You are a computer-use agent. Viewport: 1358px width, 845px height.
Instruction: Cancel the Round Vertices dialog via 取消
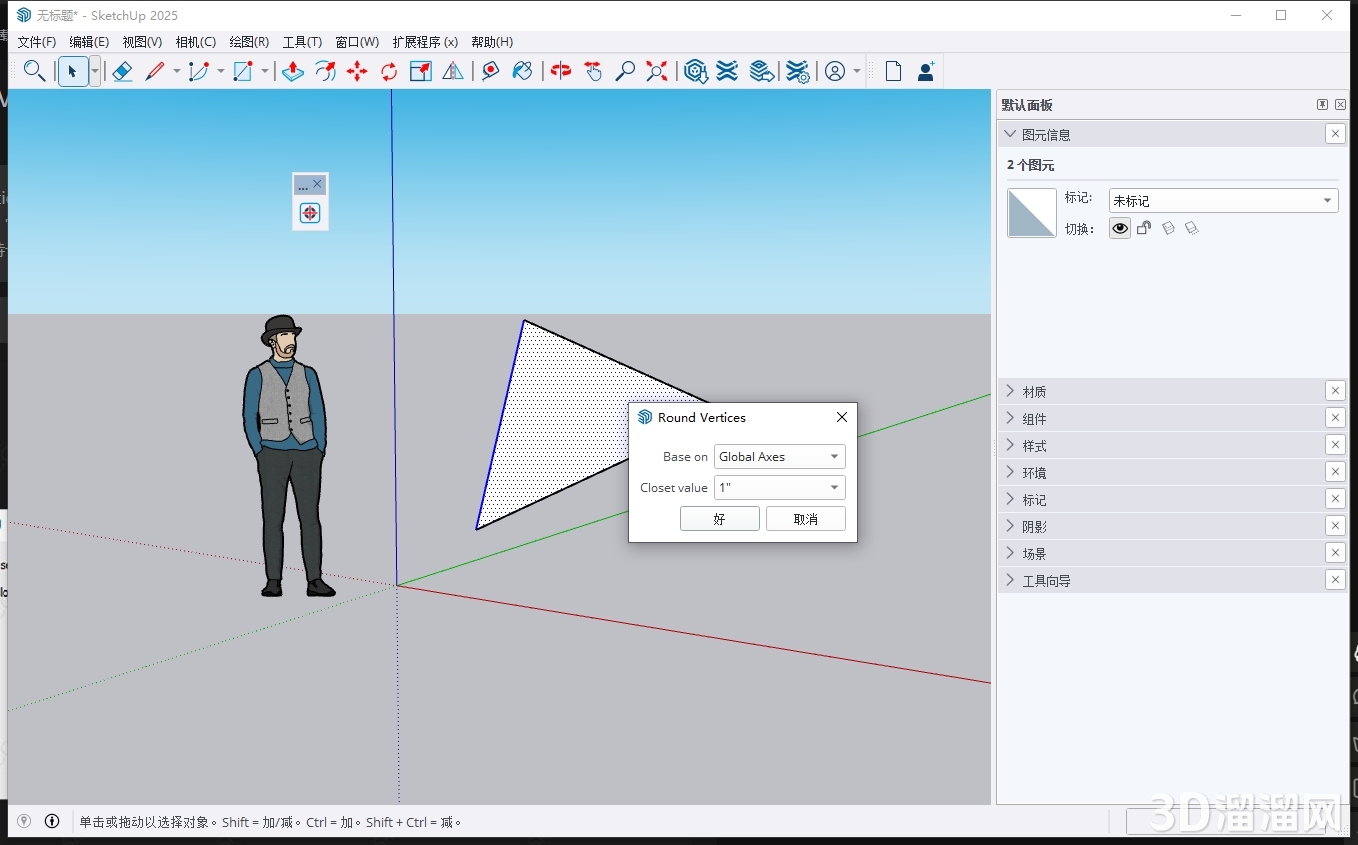(806, 518)
